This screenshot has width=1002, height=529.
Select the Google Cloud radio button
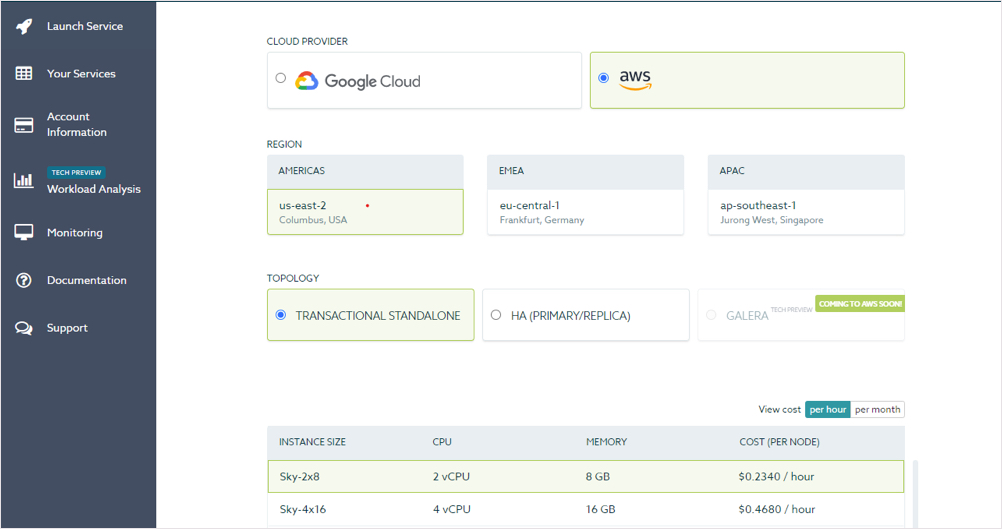click(281, 78)
